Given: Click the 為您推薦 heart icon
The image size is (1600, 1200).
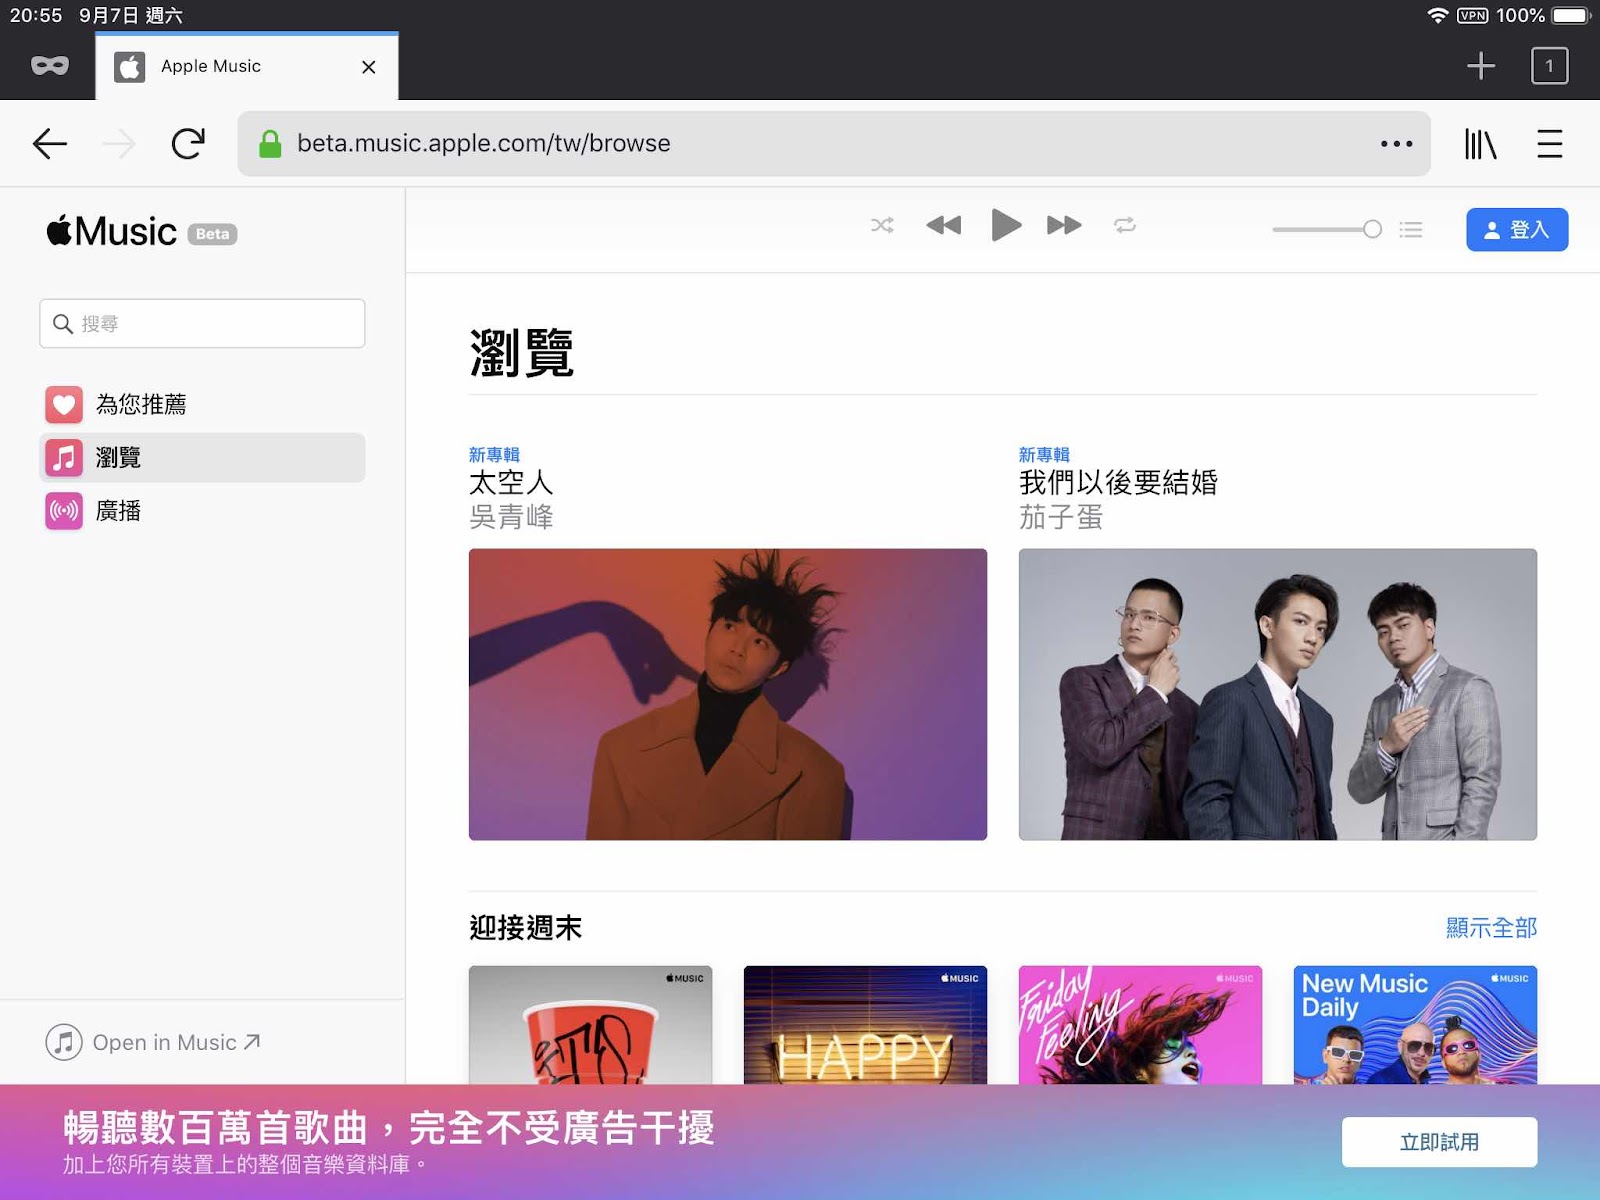Looking at the screenshot, I should coord(64,404).
